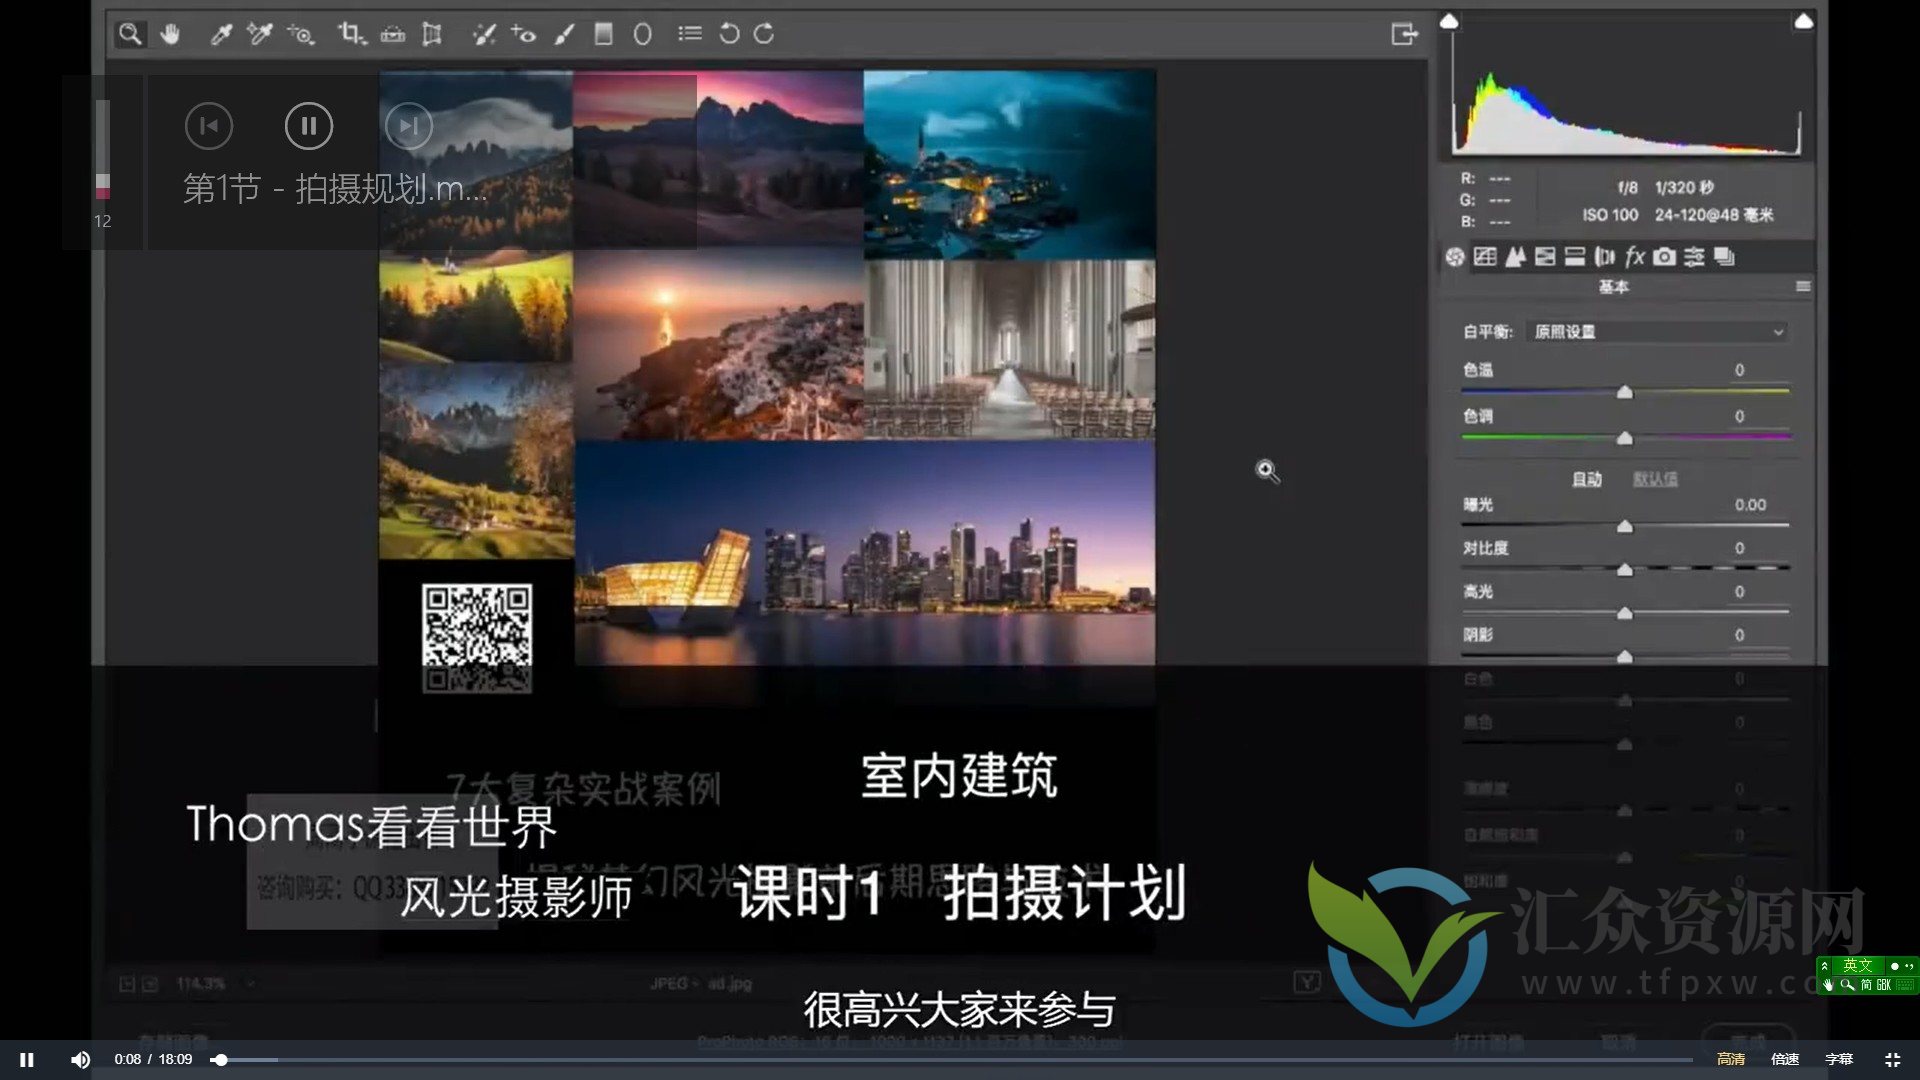Switch input method via 英文 indicator

tap(1857, 965)
